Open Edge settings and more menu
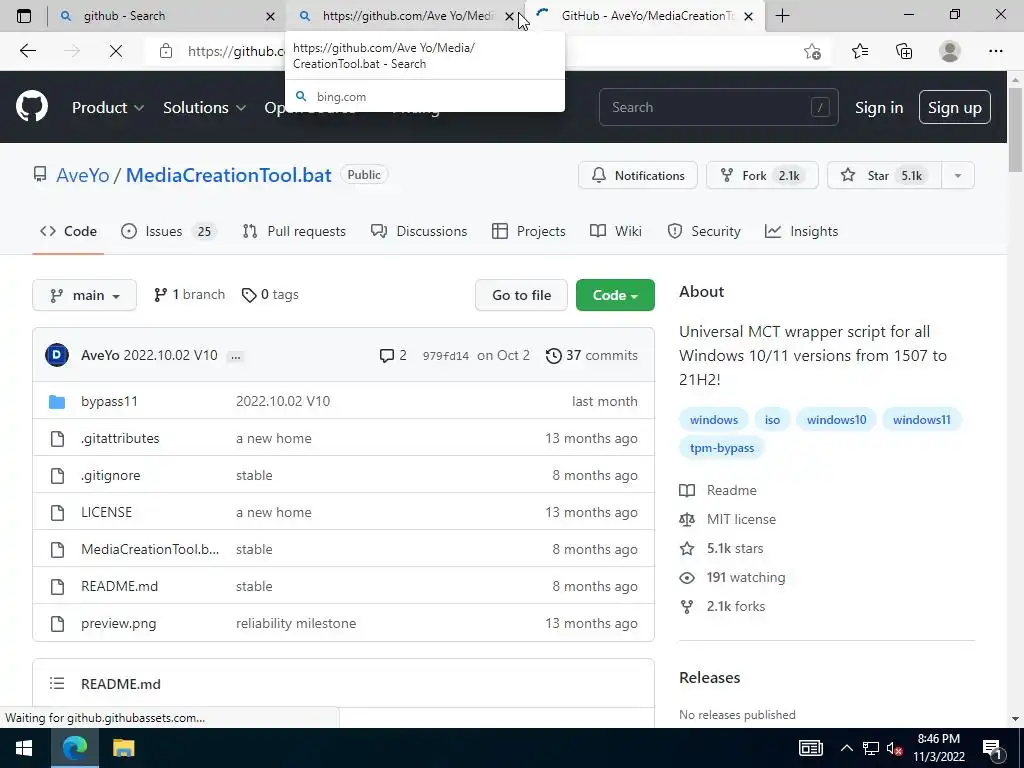This screenshot has height=768, width=1024. (x=995, y=51)
